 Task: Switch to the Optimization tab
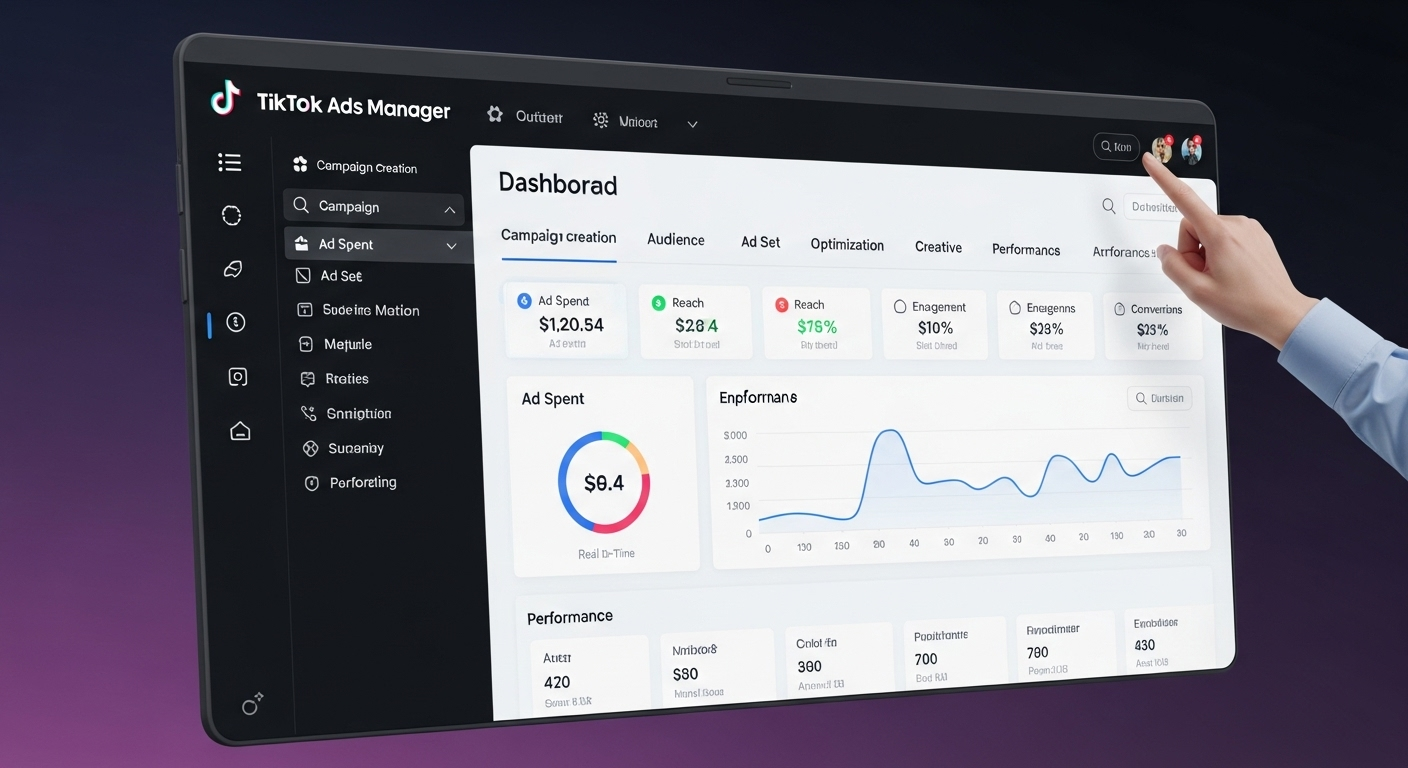[x=847, y=245]
